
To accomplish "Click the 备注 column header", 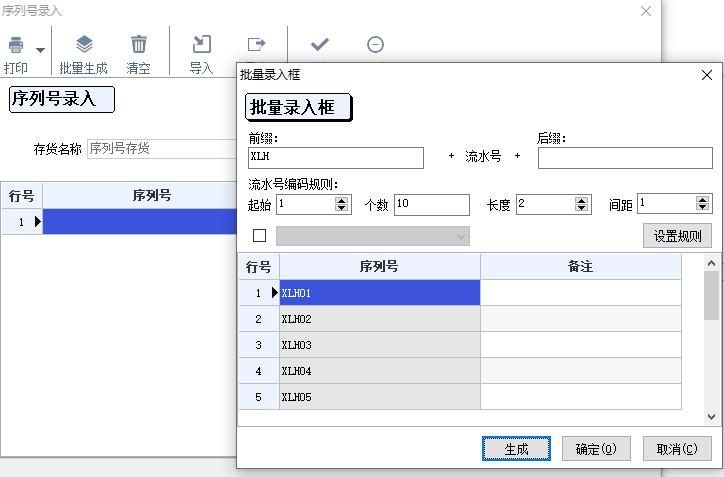I will pos(581,266).
